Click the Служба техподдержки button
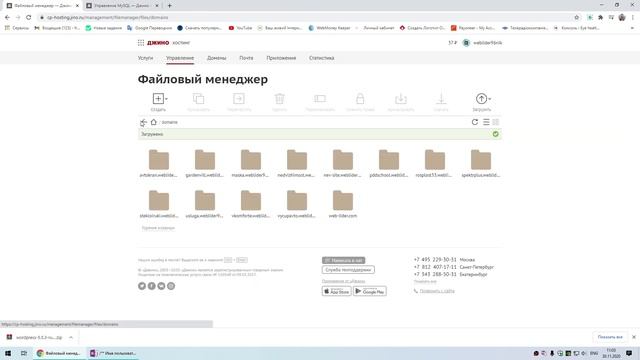640x360 pixels. click(x=348, y=270)
